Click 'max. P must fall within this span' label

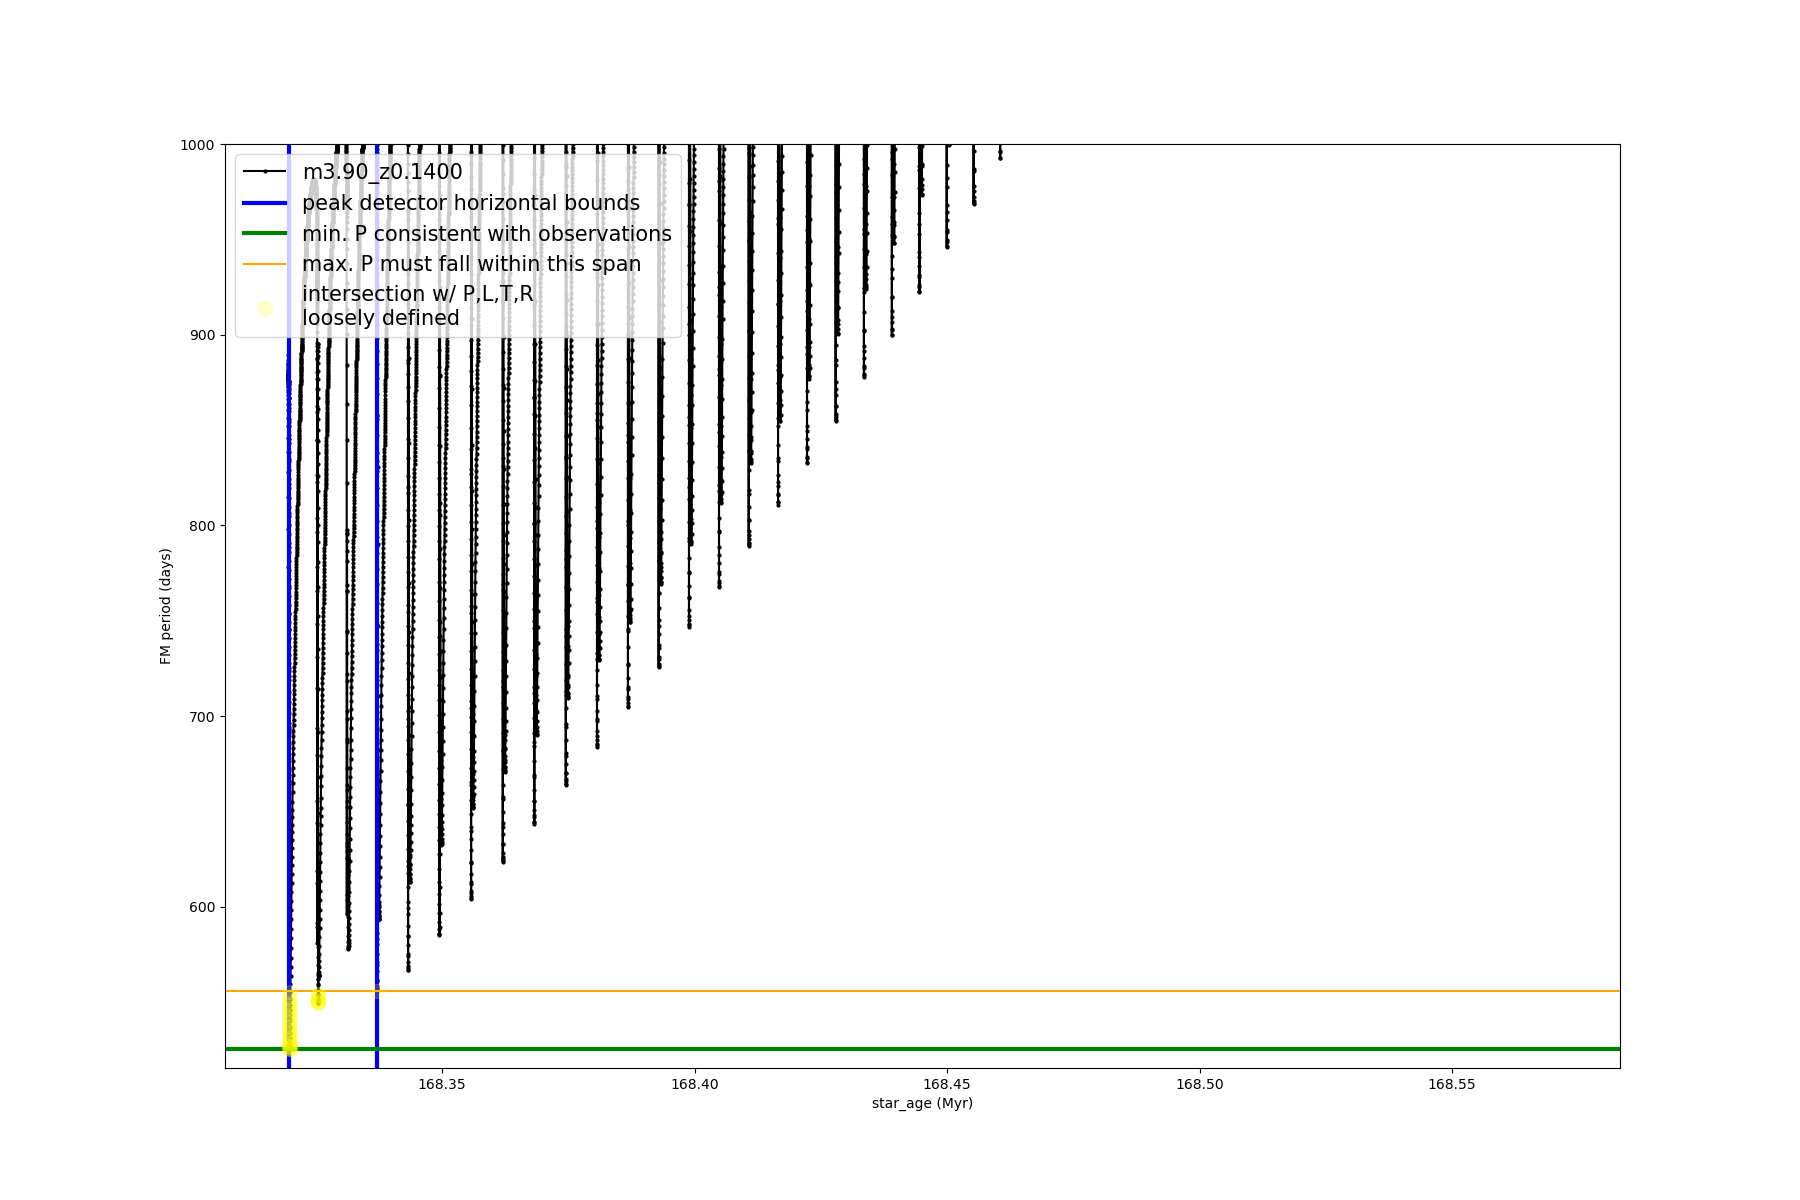[x=471, y=264]
